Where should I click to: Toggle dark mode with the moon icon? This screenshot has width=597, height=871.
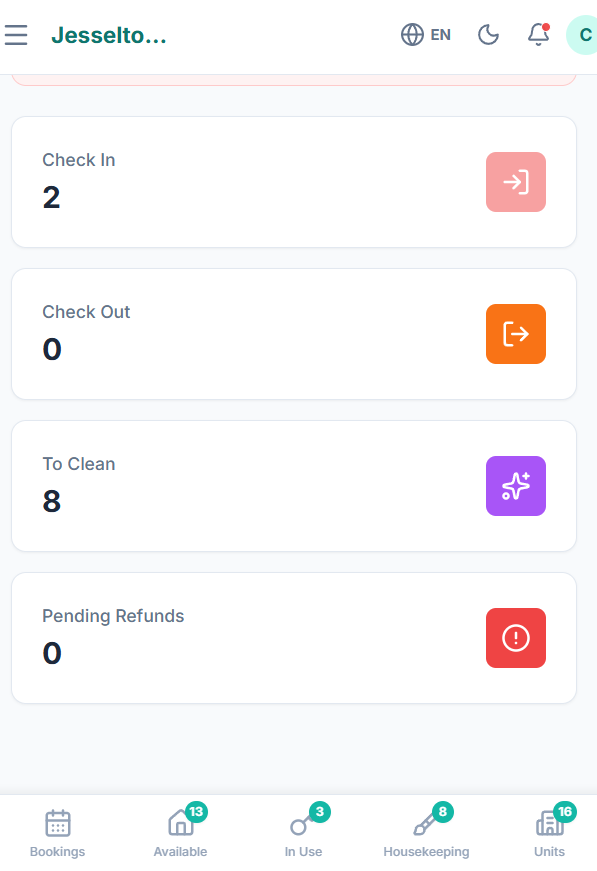tap(487, 34)
